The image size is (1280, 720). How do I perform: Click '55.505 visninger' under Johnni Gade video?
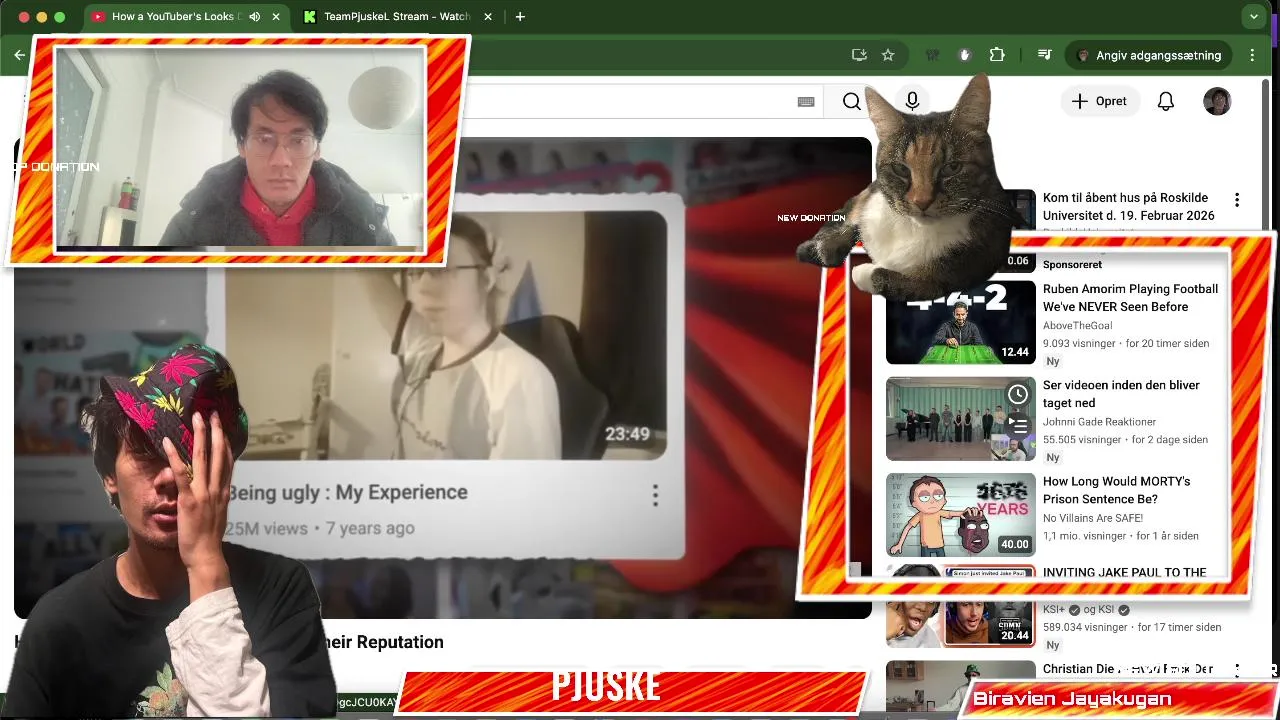point(1083,439)
